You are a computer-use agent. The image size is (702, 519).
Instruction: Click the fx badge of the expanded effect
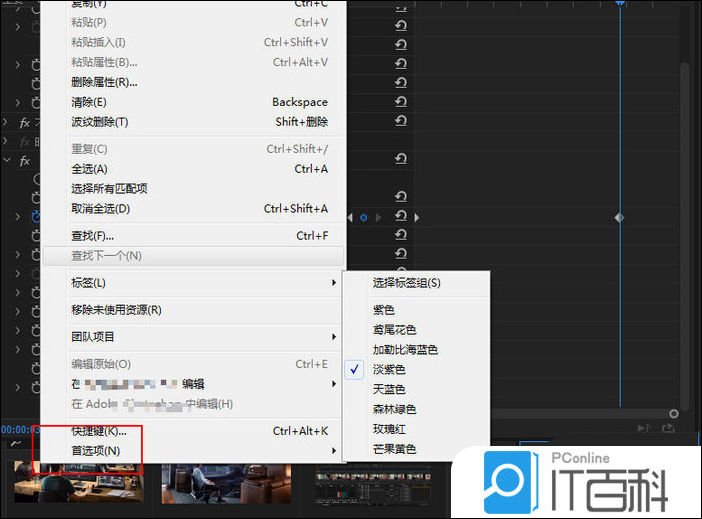[25, 161]
